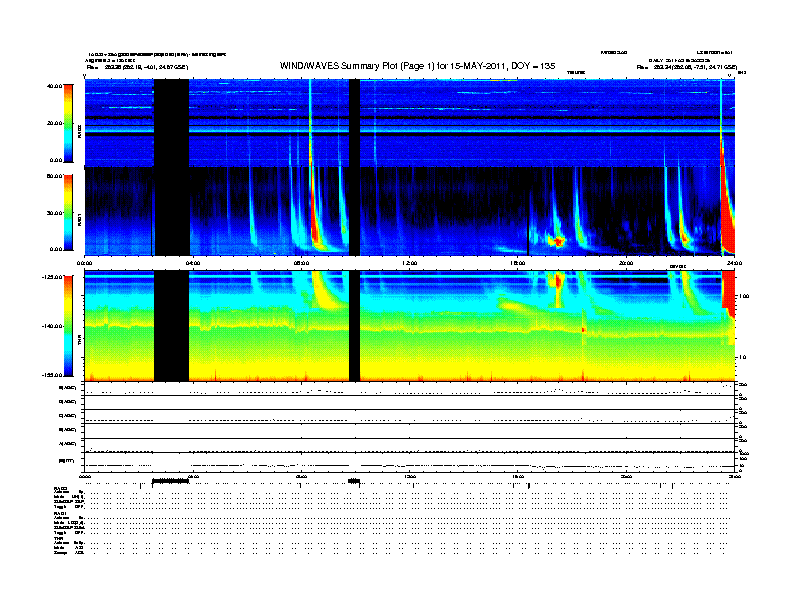Screen dimensions: 792x612
Task: Click the RAD1 color scale bar
Action: click(68, 213)
